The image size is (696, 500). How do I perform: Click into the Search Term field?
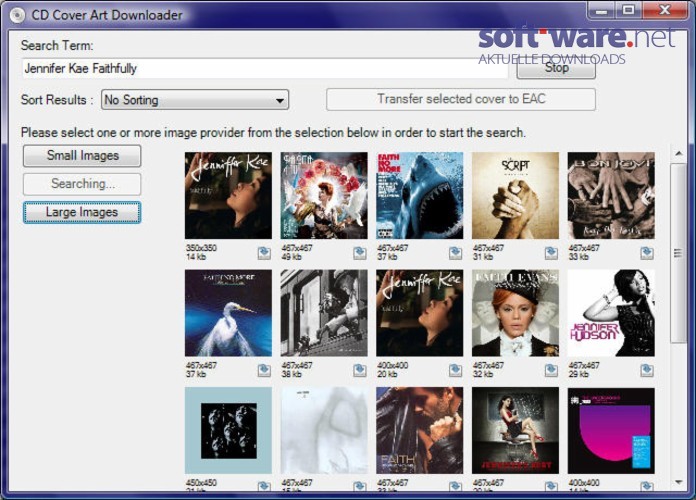pyautogui.click(x=265, y=68)
